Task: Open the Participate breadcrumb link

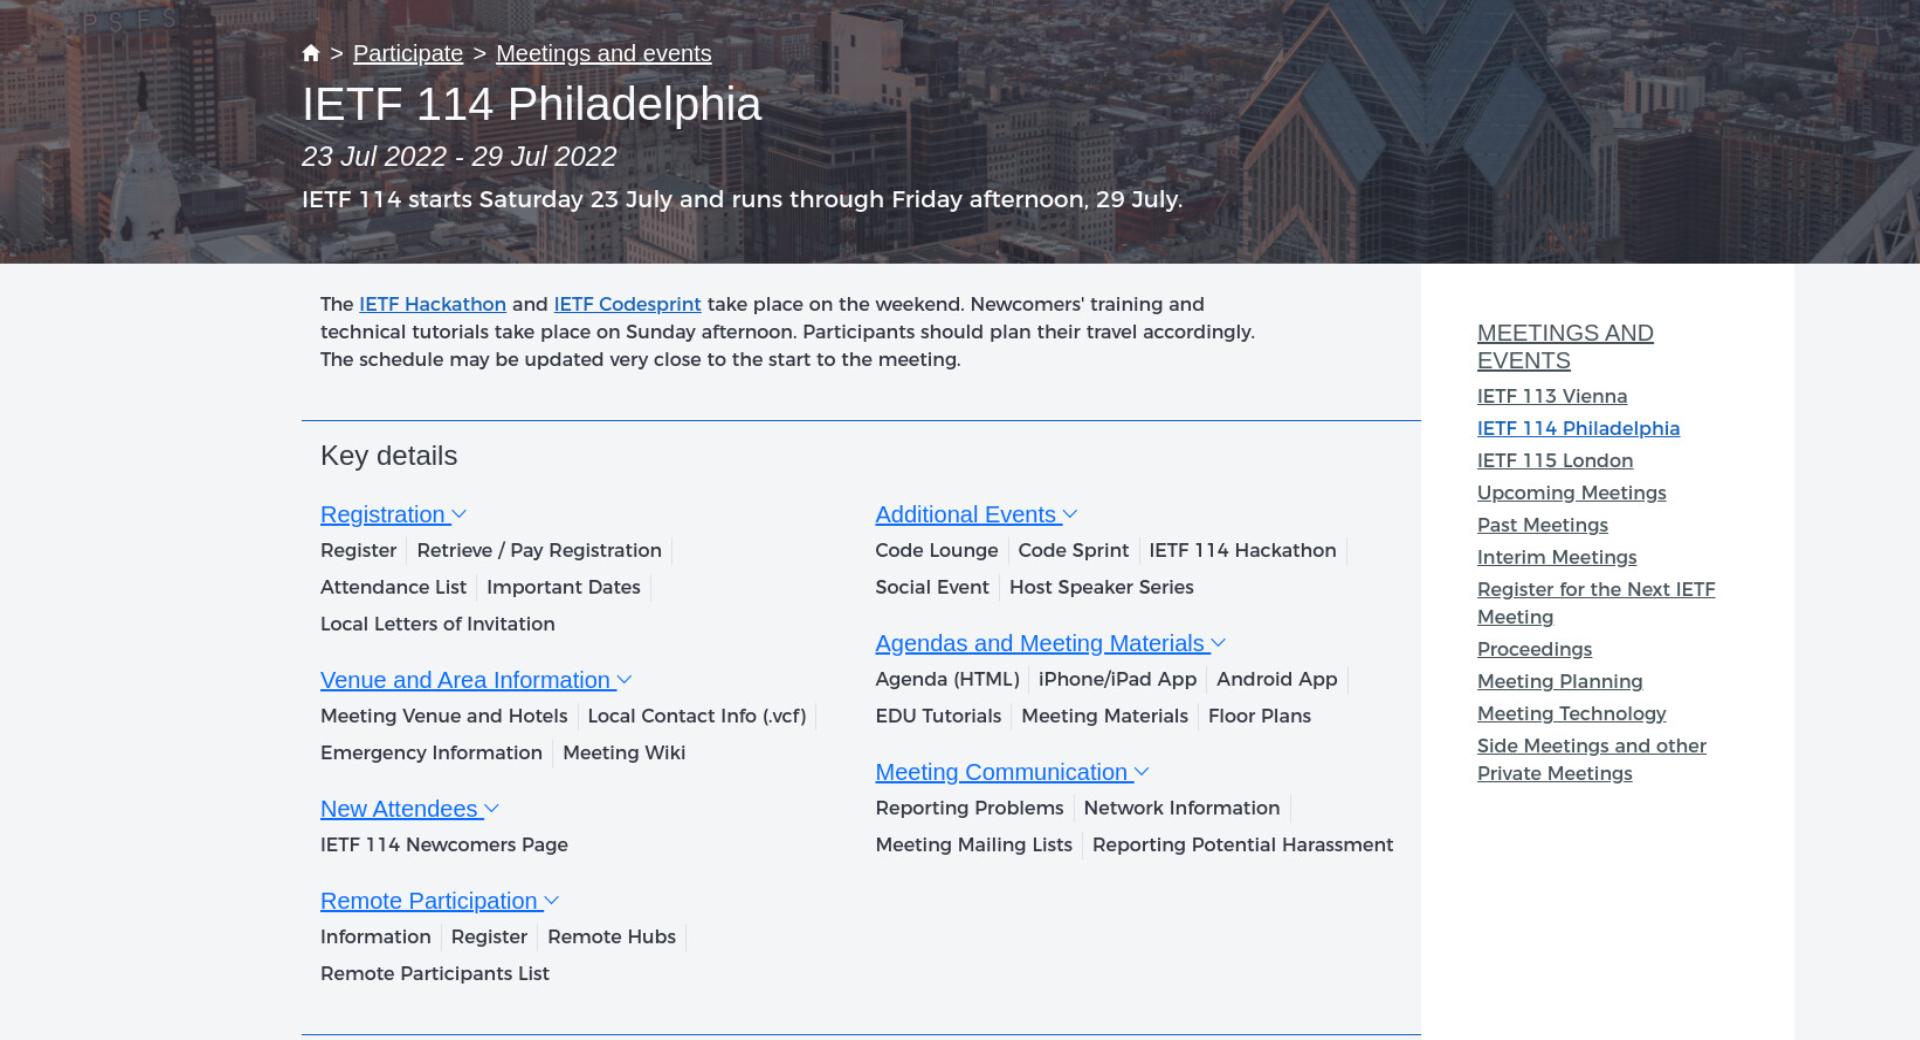Action: click(408, 54)
